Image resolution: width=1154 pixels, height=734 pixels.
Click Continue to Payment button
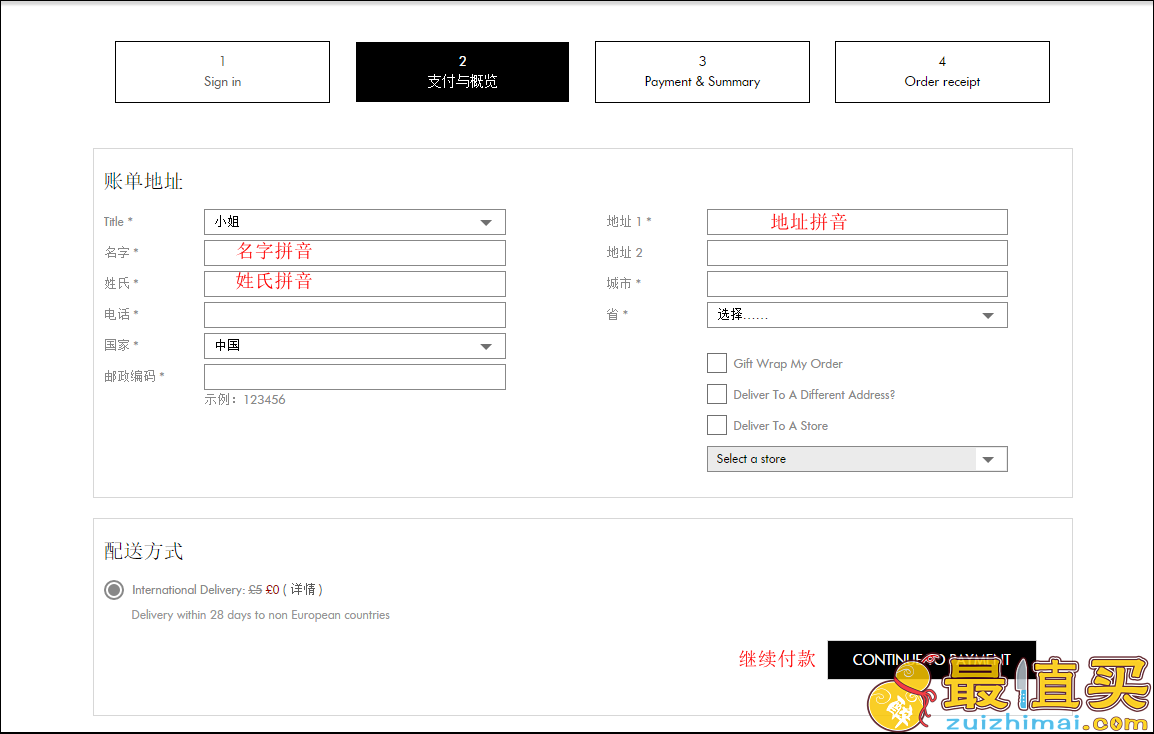click(x=932, y=660)
